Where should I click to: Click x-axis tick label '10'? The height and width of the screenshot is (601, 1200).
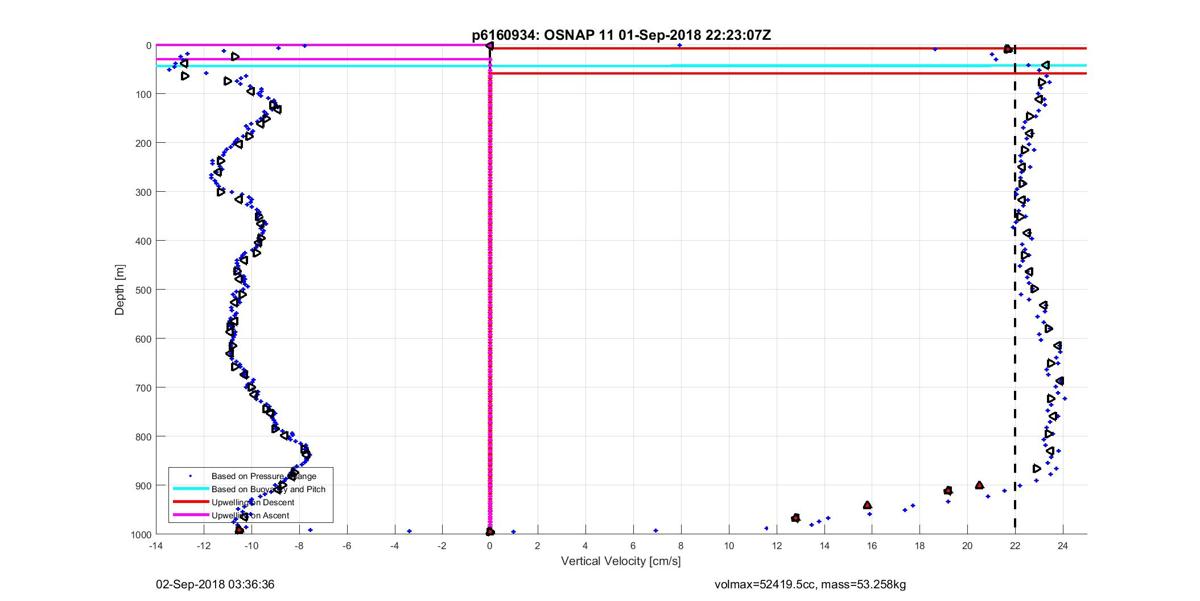pos(729,546)
